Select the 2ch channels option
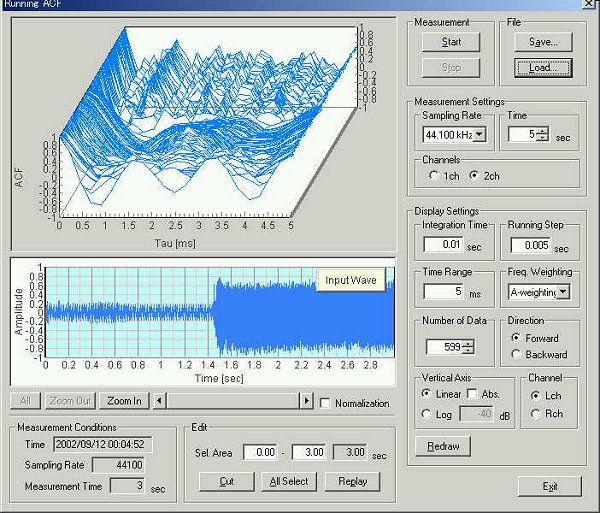Viewport: 600px width, 513px height. coord(474,175)
